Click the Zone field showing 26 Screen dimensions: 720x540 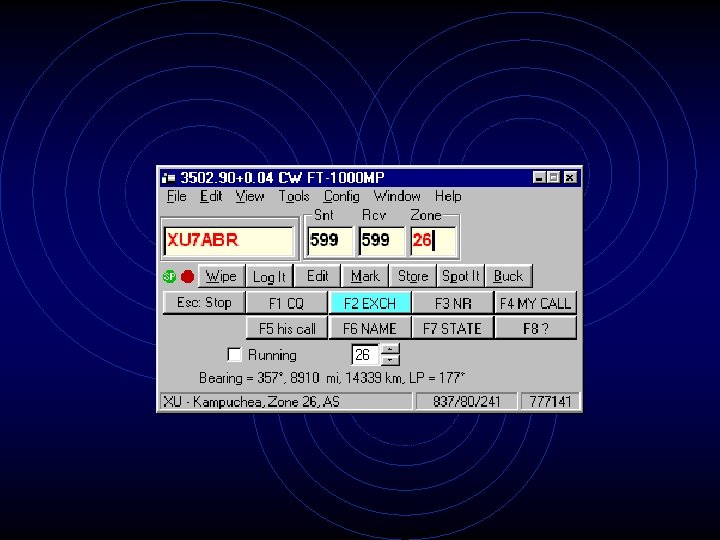[x=433, y=240]
